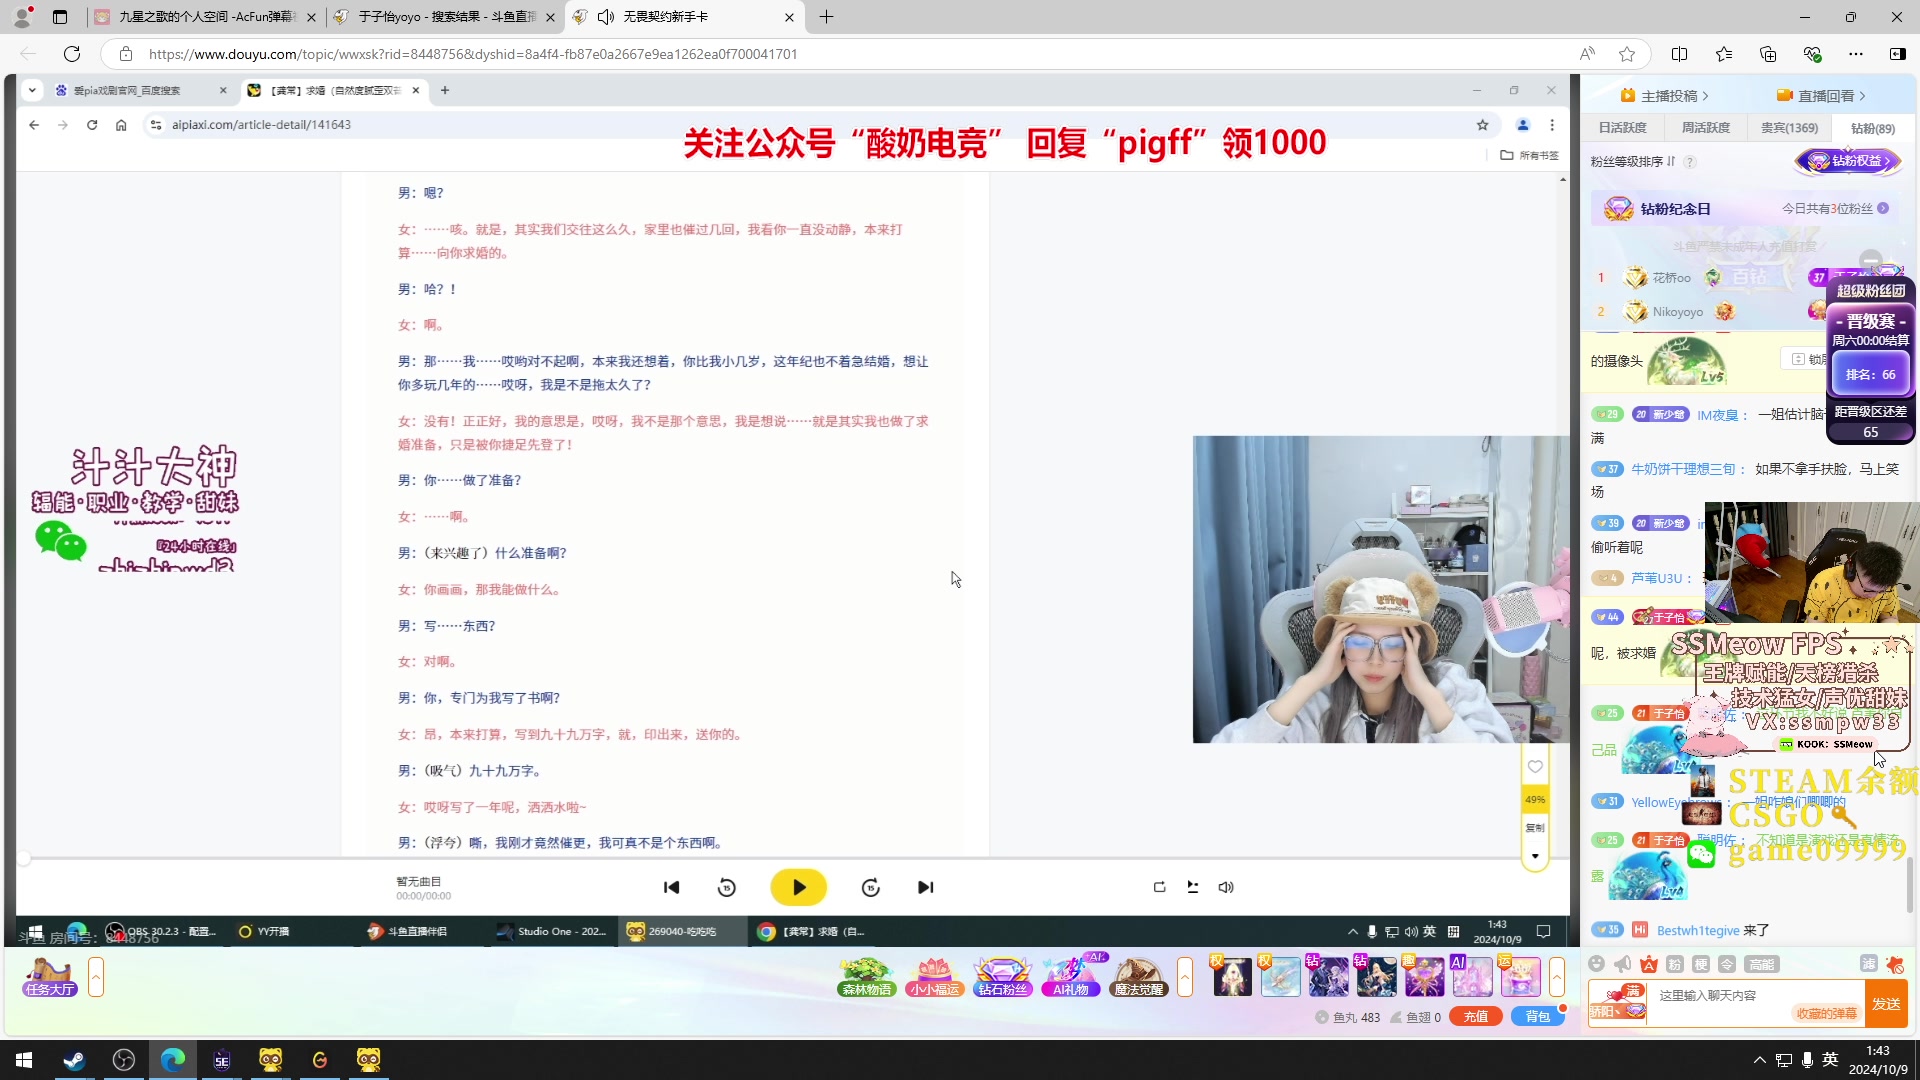Click the 令 command icon in chat toolbar
Viewport: 1920px width, 1080px height.
pyautogui.click(x=1727, y=964)
